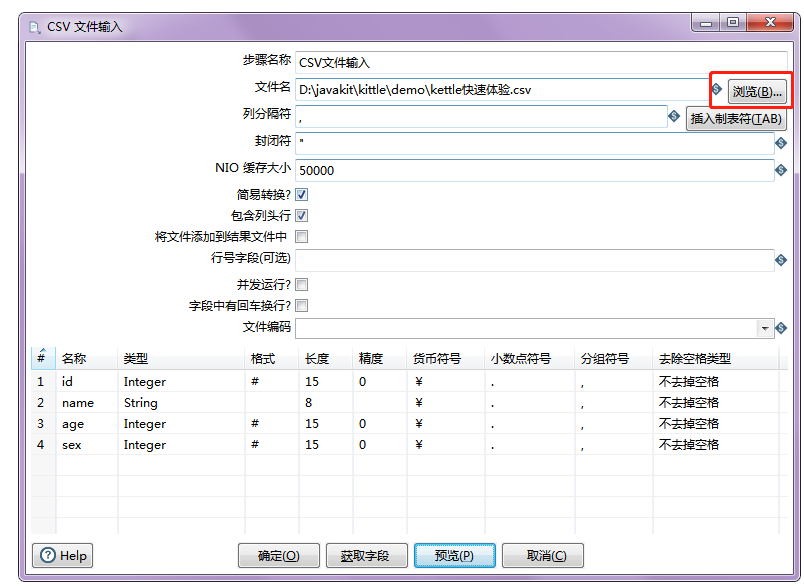Click the 浏览(B)... browse button
Screen dimensions: 804x586
[x=757, y=92]
